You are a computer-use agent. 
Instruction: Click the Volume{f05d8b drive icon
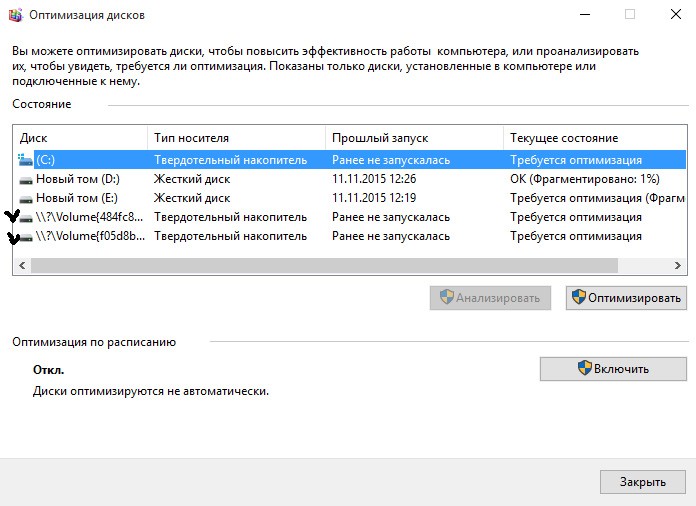point(25,237)
